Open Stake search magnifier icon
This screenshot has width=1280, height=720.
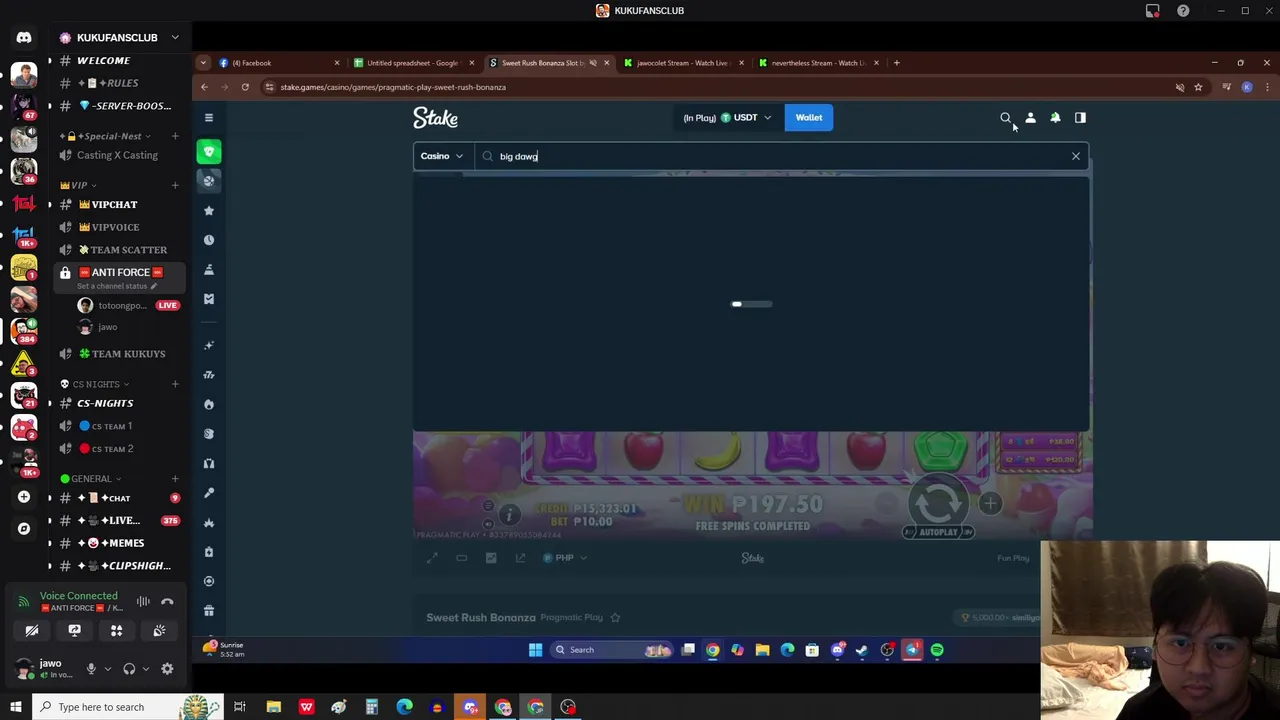[1005, 118]
